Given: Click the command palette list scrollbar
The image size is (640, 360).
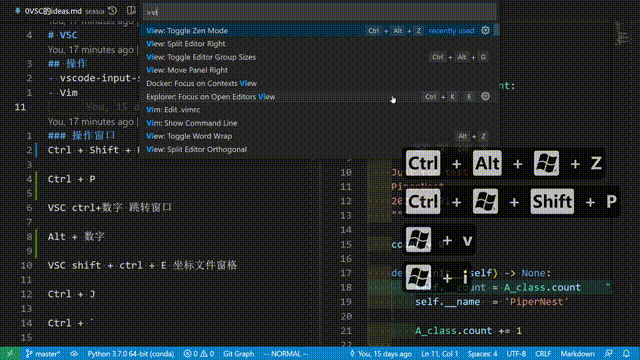Looking at the screenshot, I should click(497, 30).
